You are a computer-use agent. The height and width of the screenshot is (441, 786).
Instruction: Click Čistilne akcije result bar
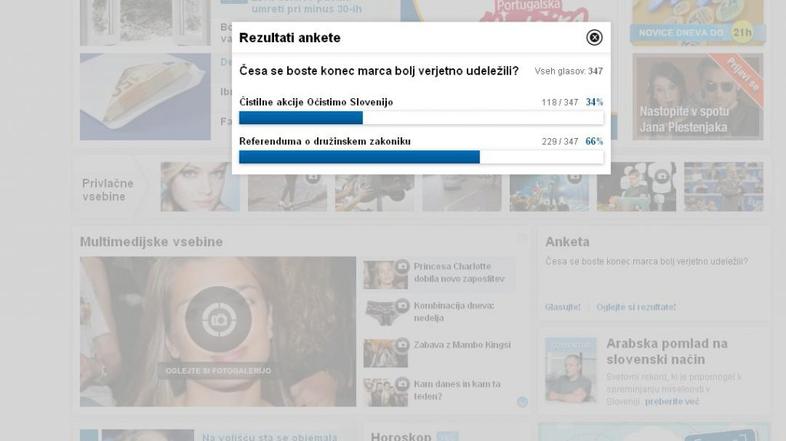point(421,118)
